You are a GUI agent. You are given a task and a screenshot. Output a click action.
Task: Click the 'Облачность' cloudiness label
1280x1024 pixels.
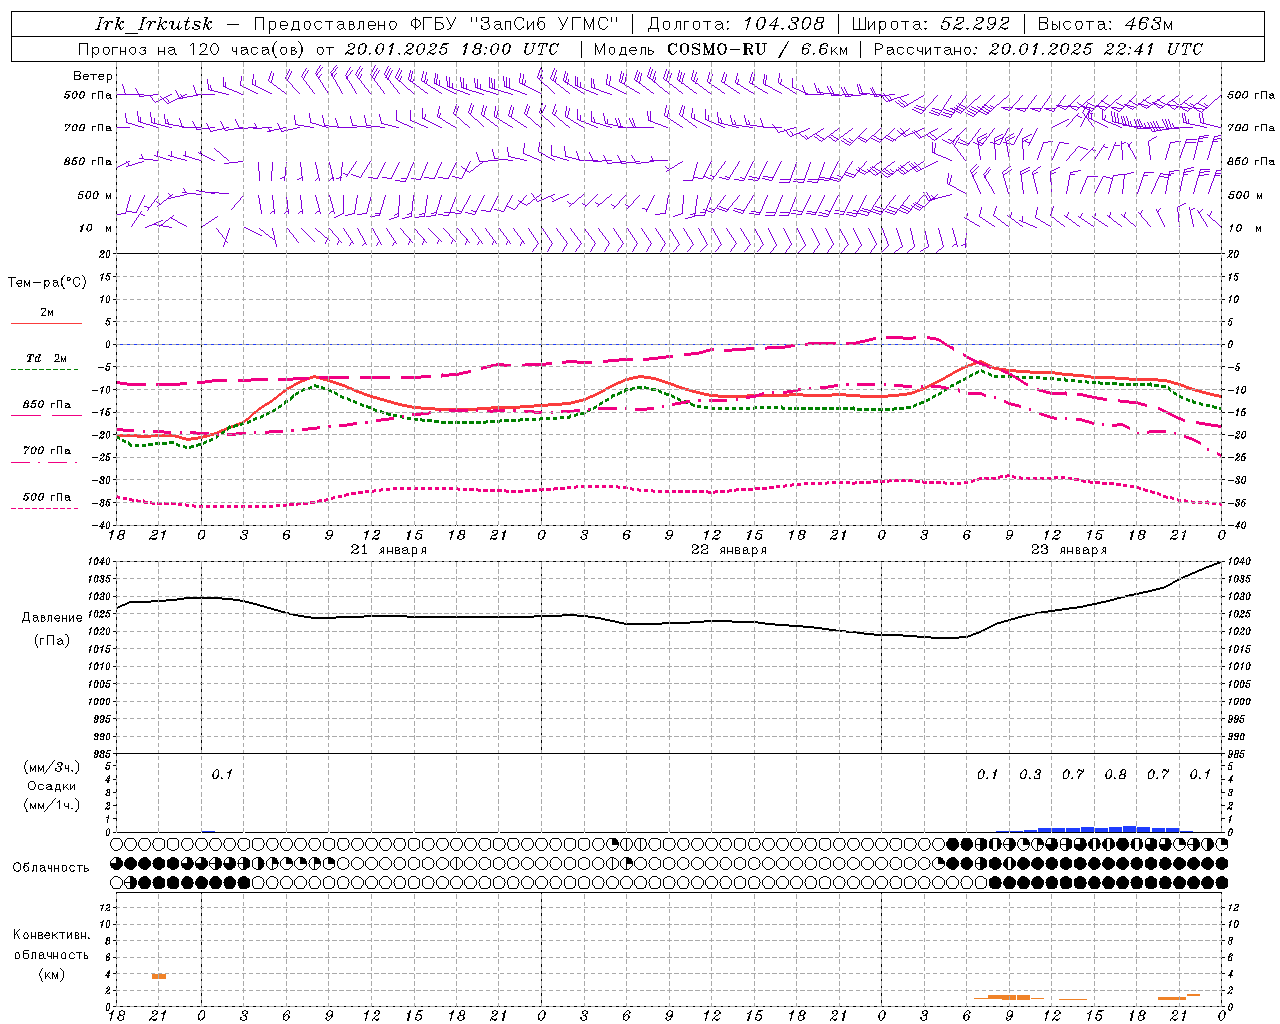coord(51,868)
